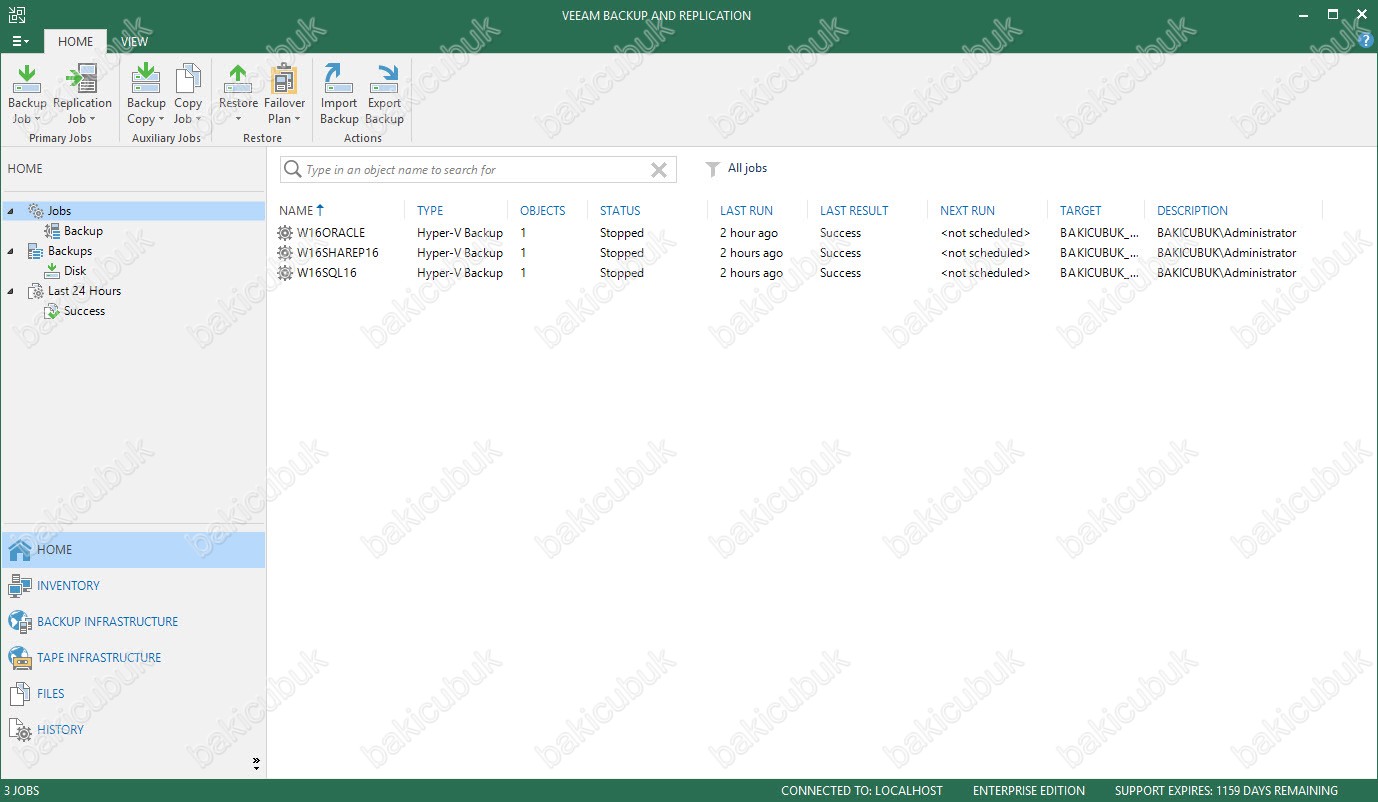
Task: Clear the search box with X button
Action: tap(658, 170)
